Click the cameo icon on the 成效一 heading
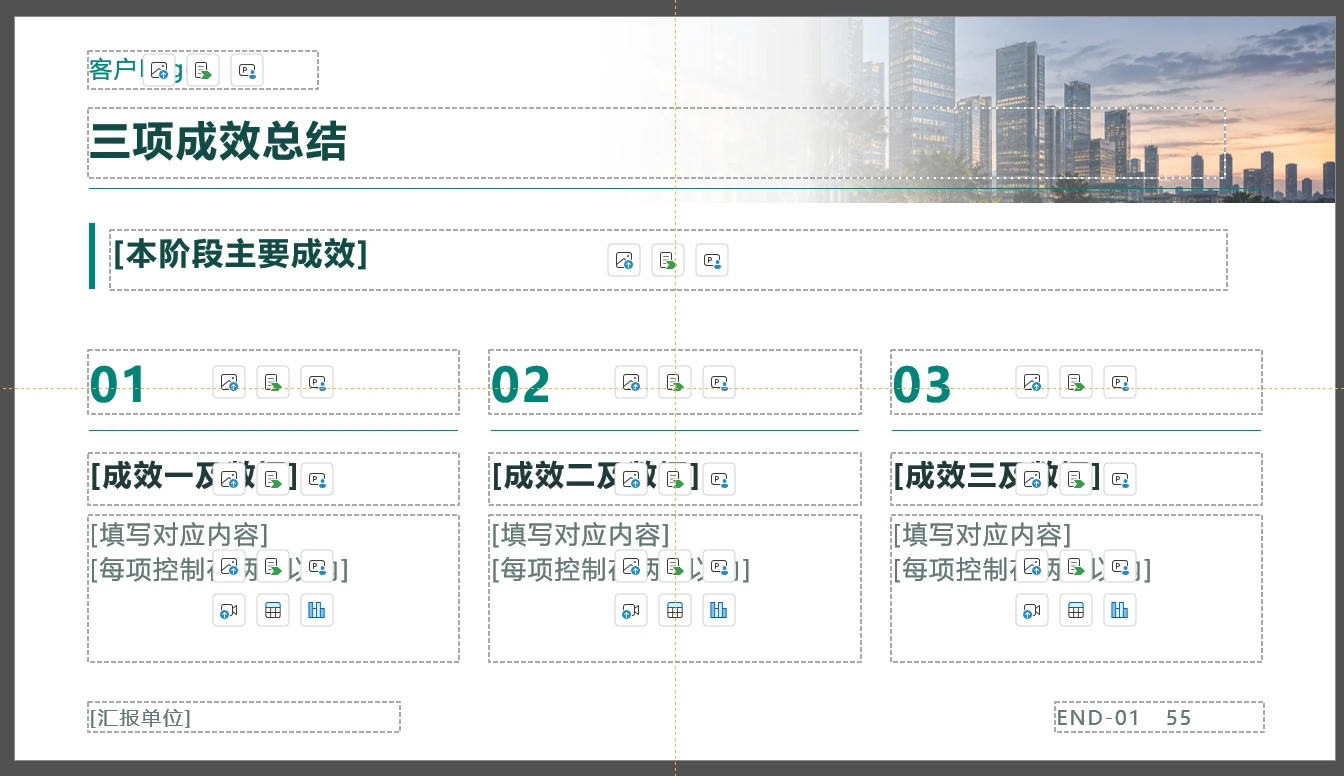 pos(317,479)
